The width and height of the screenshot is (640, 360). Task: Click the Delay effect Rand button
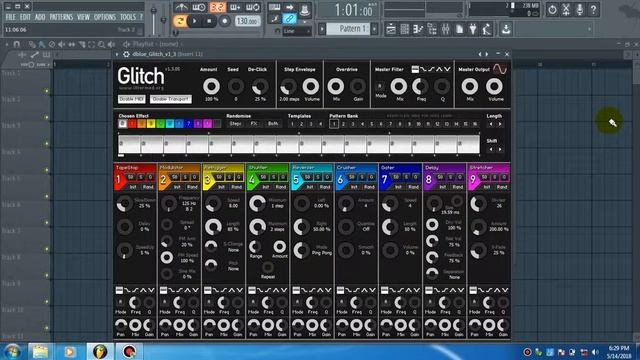[458, 187]
